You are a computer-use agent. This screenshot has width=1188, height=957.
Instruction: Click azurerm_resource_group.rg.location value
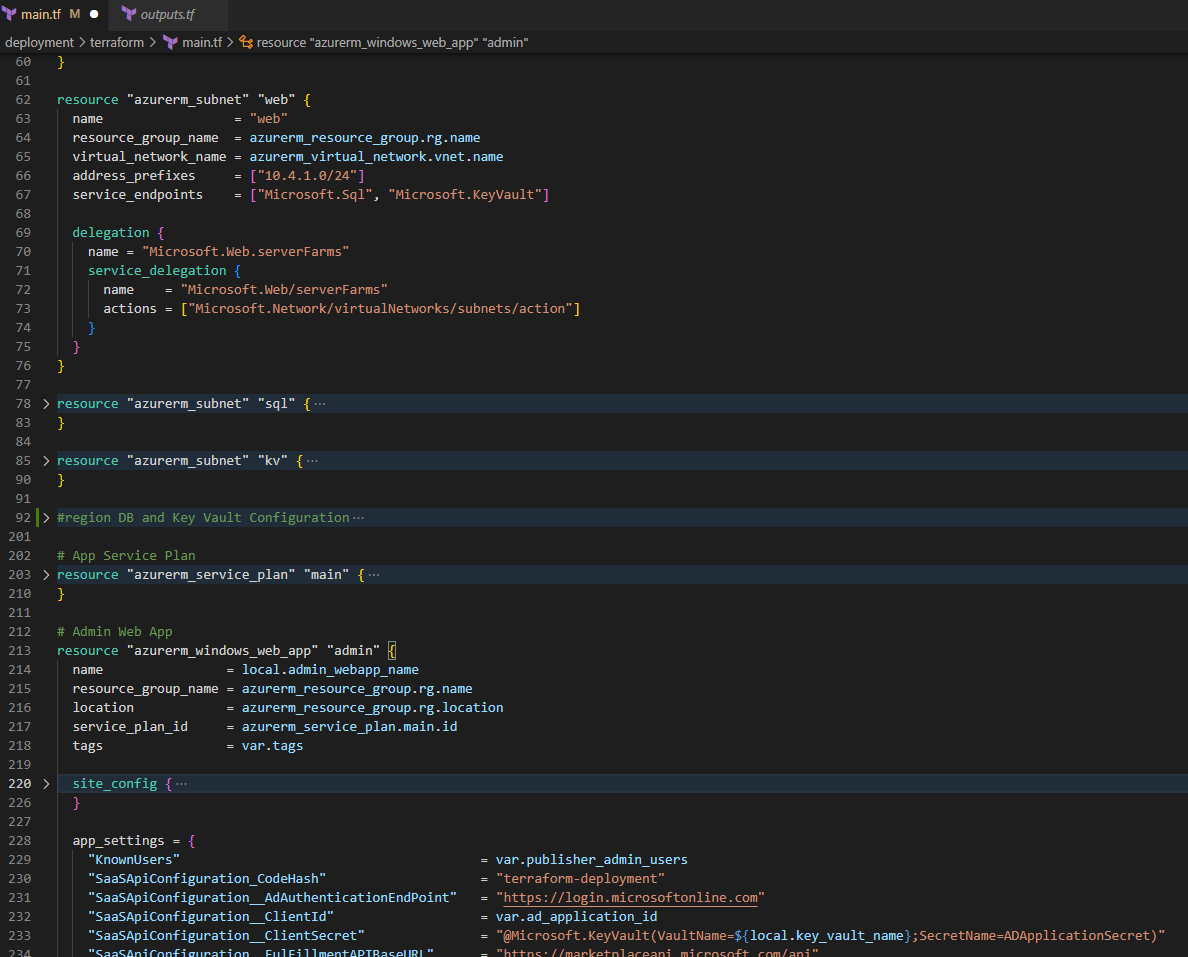pyautogui.click(x=373, y=707)
